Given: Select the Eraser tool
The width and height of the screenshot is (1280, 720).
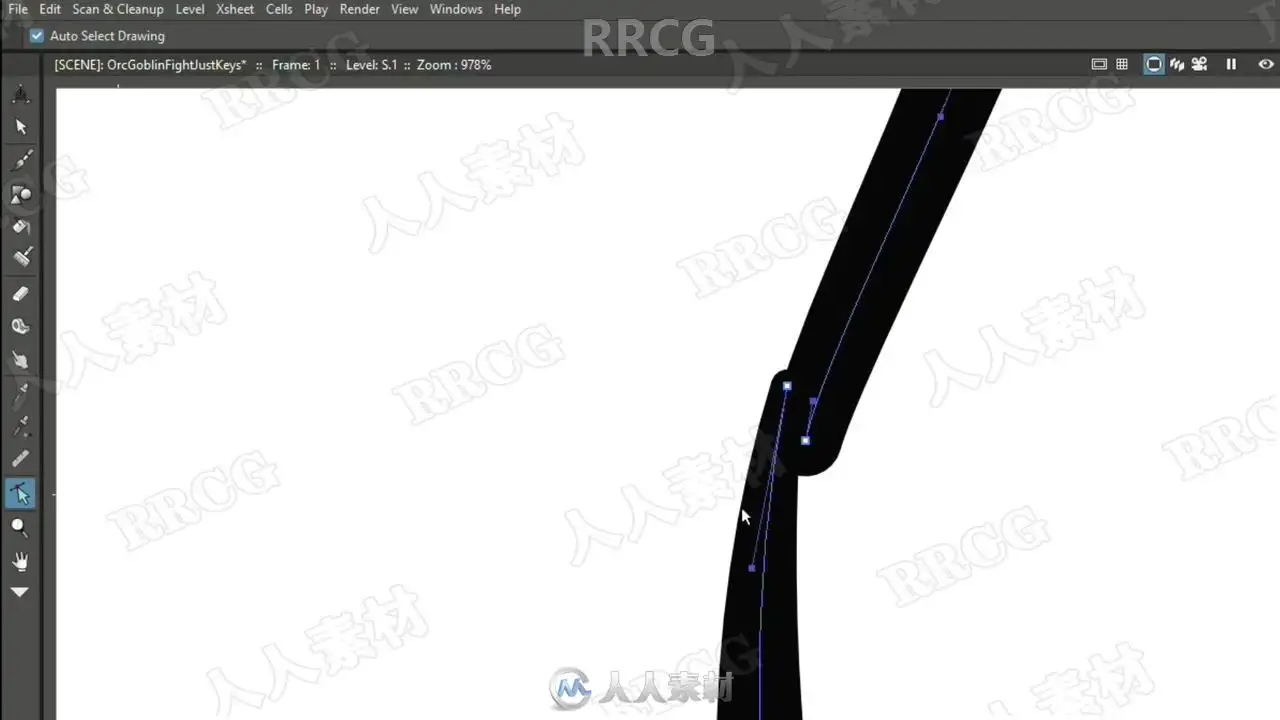Looking at the screenshot, I should coord(20,294).
